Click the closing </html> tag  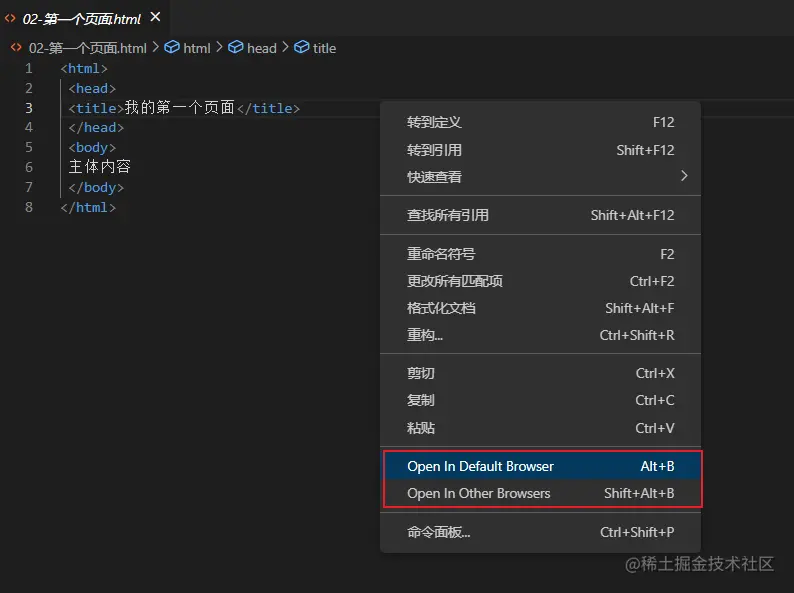point(88,207)
